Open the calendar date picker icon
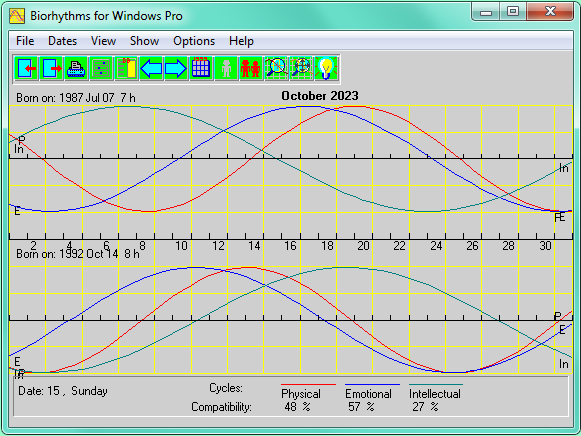This screenshot has width=581, height=436. (x=201, y=68)
